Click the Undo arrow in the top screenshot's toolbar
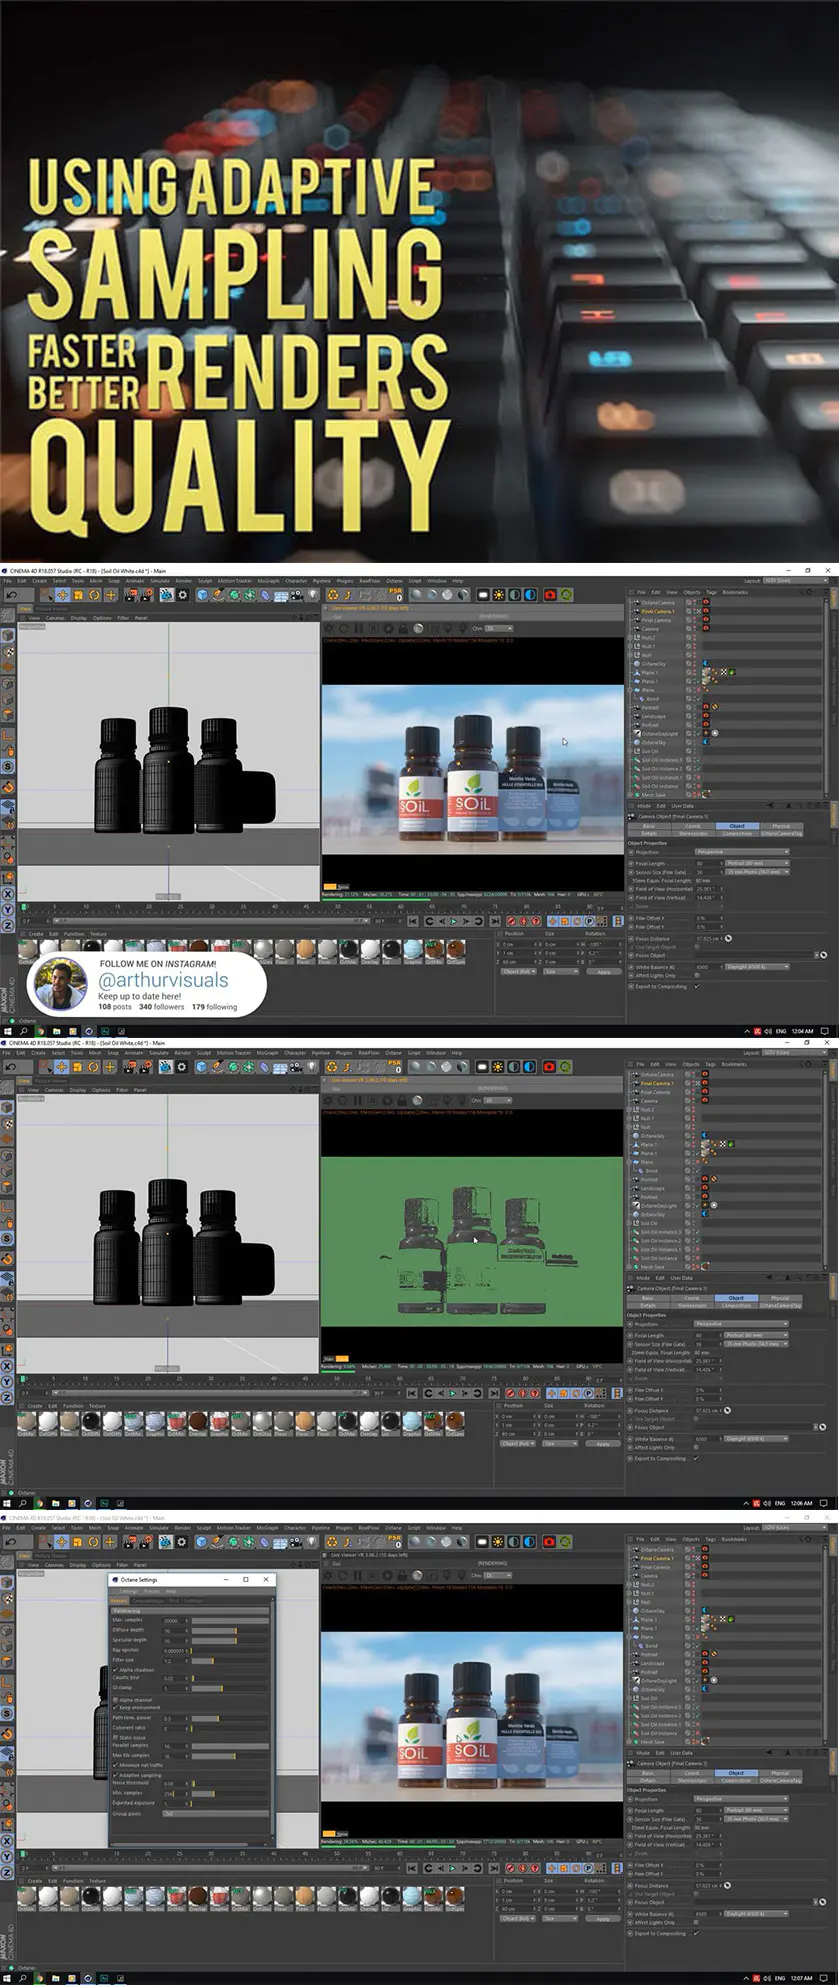Image resolution: width=839 pixels, height=1985 pixels. (x=11, y=595)
